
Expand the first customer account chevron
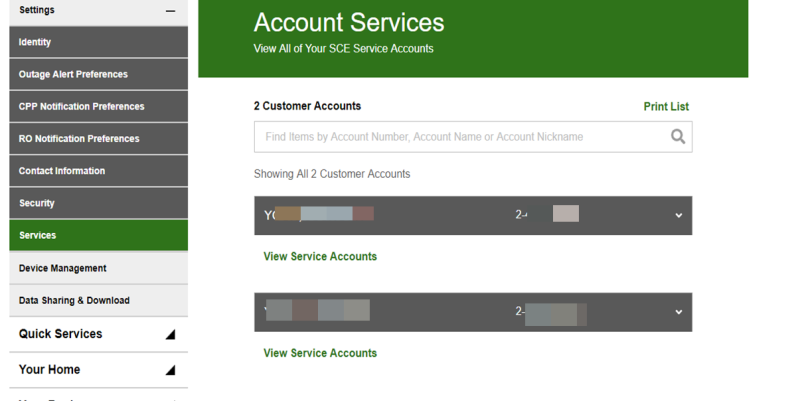pos(679,215)
